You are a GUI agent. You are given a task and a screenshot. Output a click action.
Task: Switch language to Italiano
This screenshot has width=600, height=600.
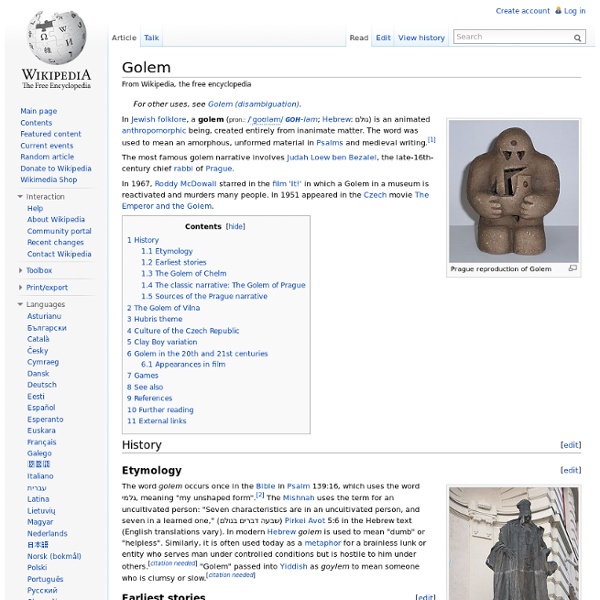click(x=40, y=476)
